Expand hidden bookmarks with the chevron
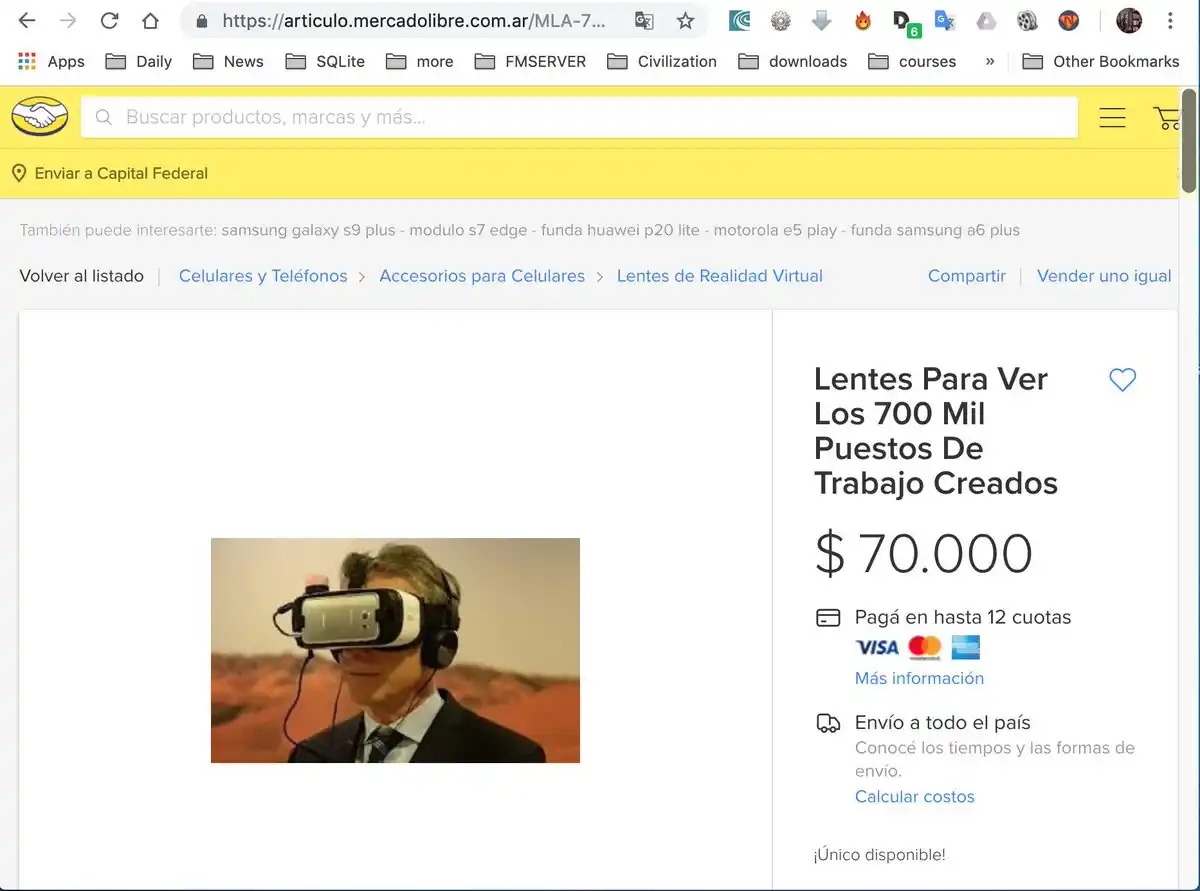1200x891 pixels. (x=989, y=61)
